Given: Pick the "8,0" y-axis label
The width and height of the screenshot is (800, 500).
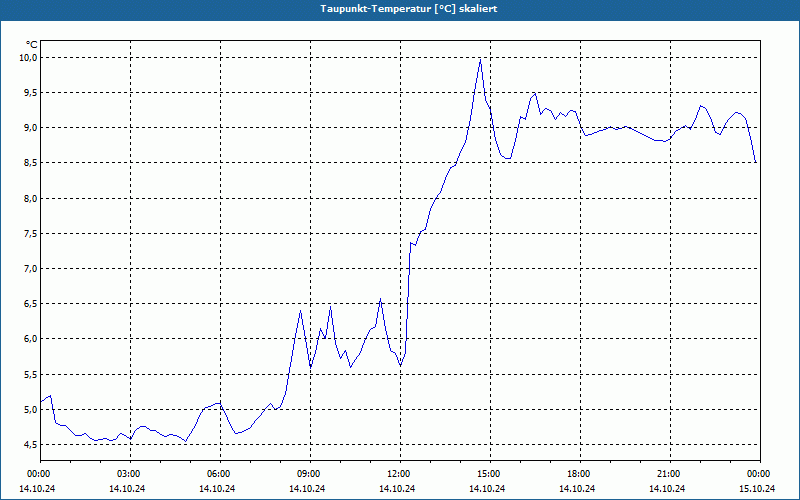Looking at the screenshot, I should [31, 198].
